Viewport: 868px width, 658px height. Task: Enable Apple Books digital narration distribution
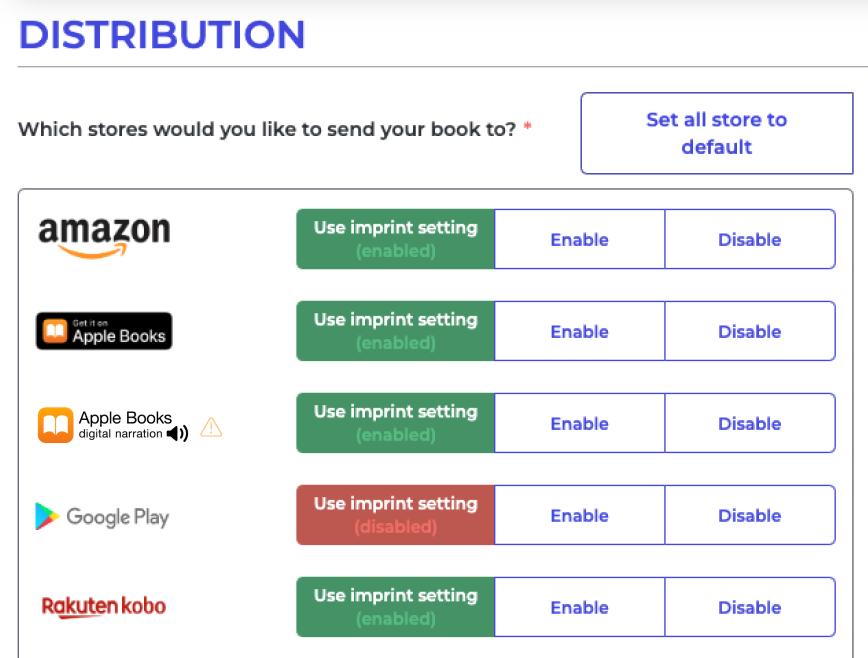click(579, 423)
